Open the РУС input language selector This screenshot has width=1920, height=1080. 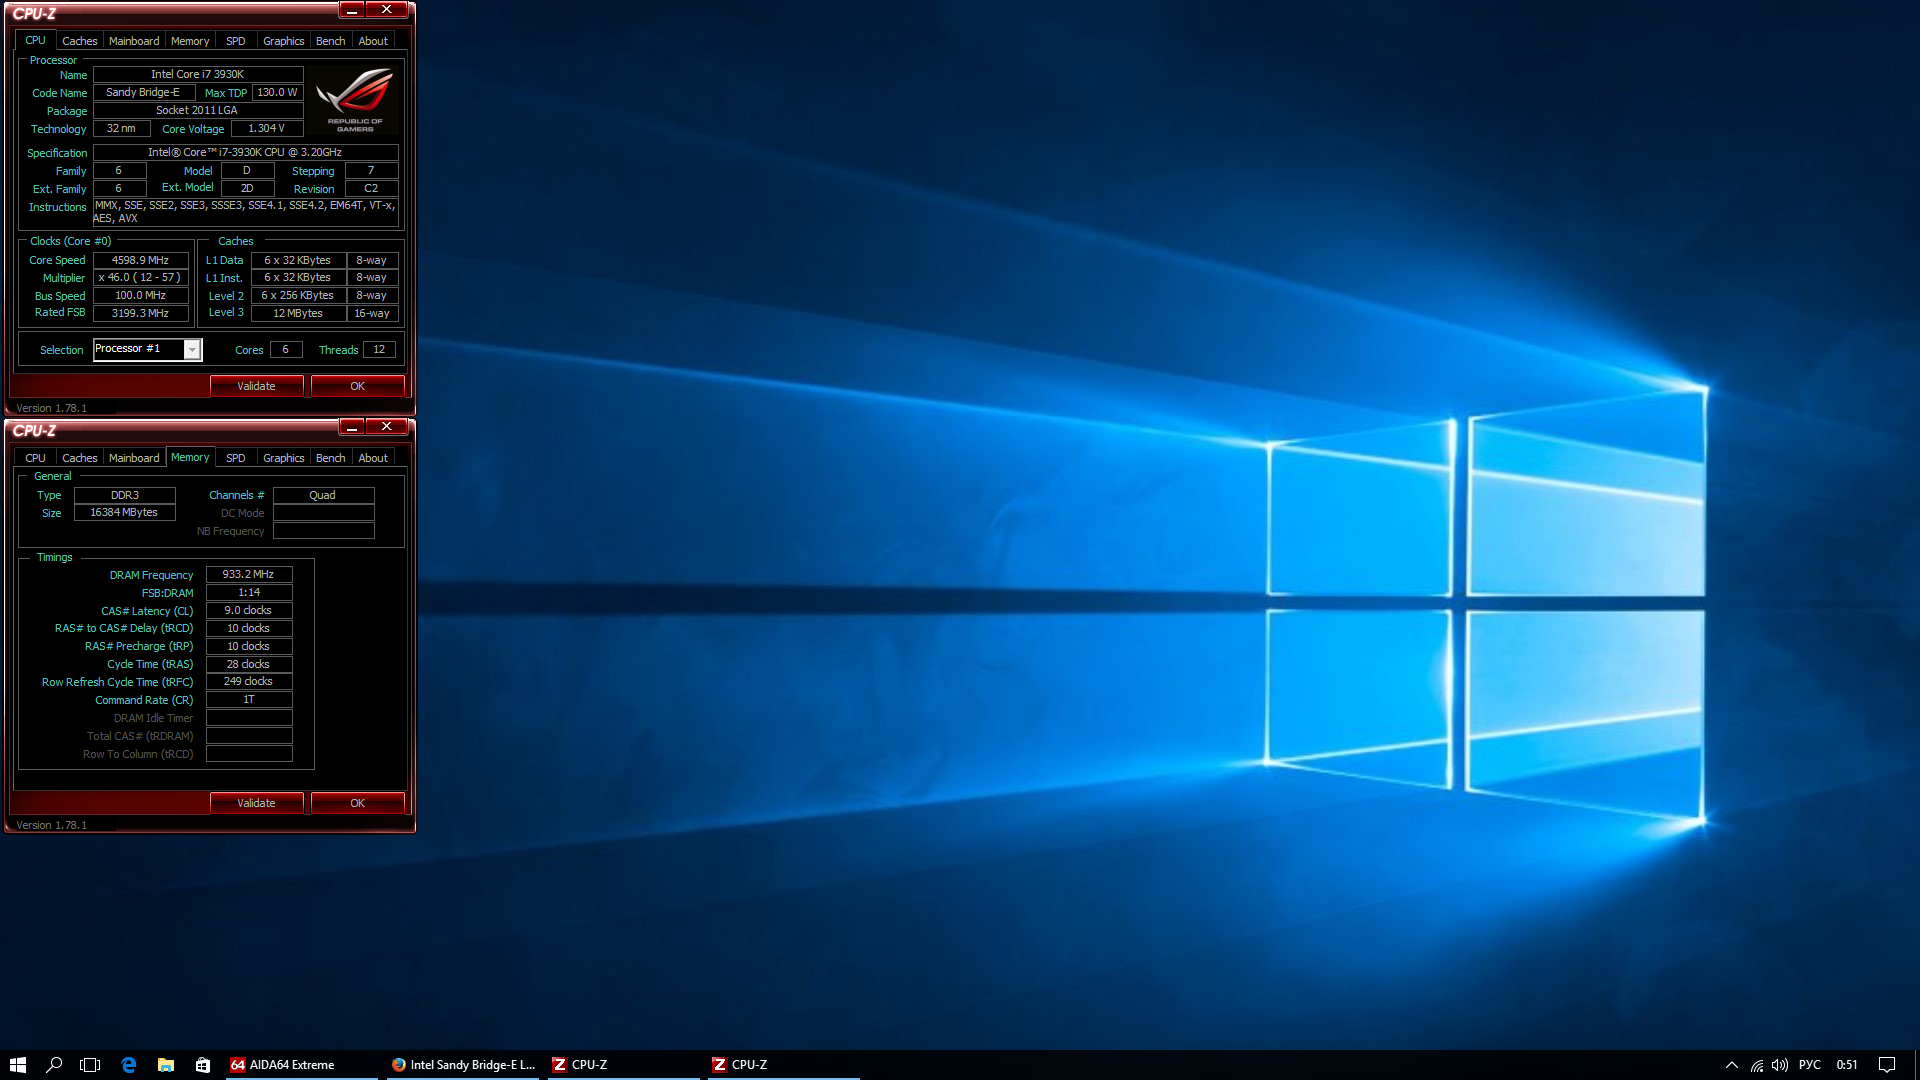[x=1809, y=1065]
